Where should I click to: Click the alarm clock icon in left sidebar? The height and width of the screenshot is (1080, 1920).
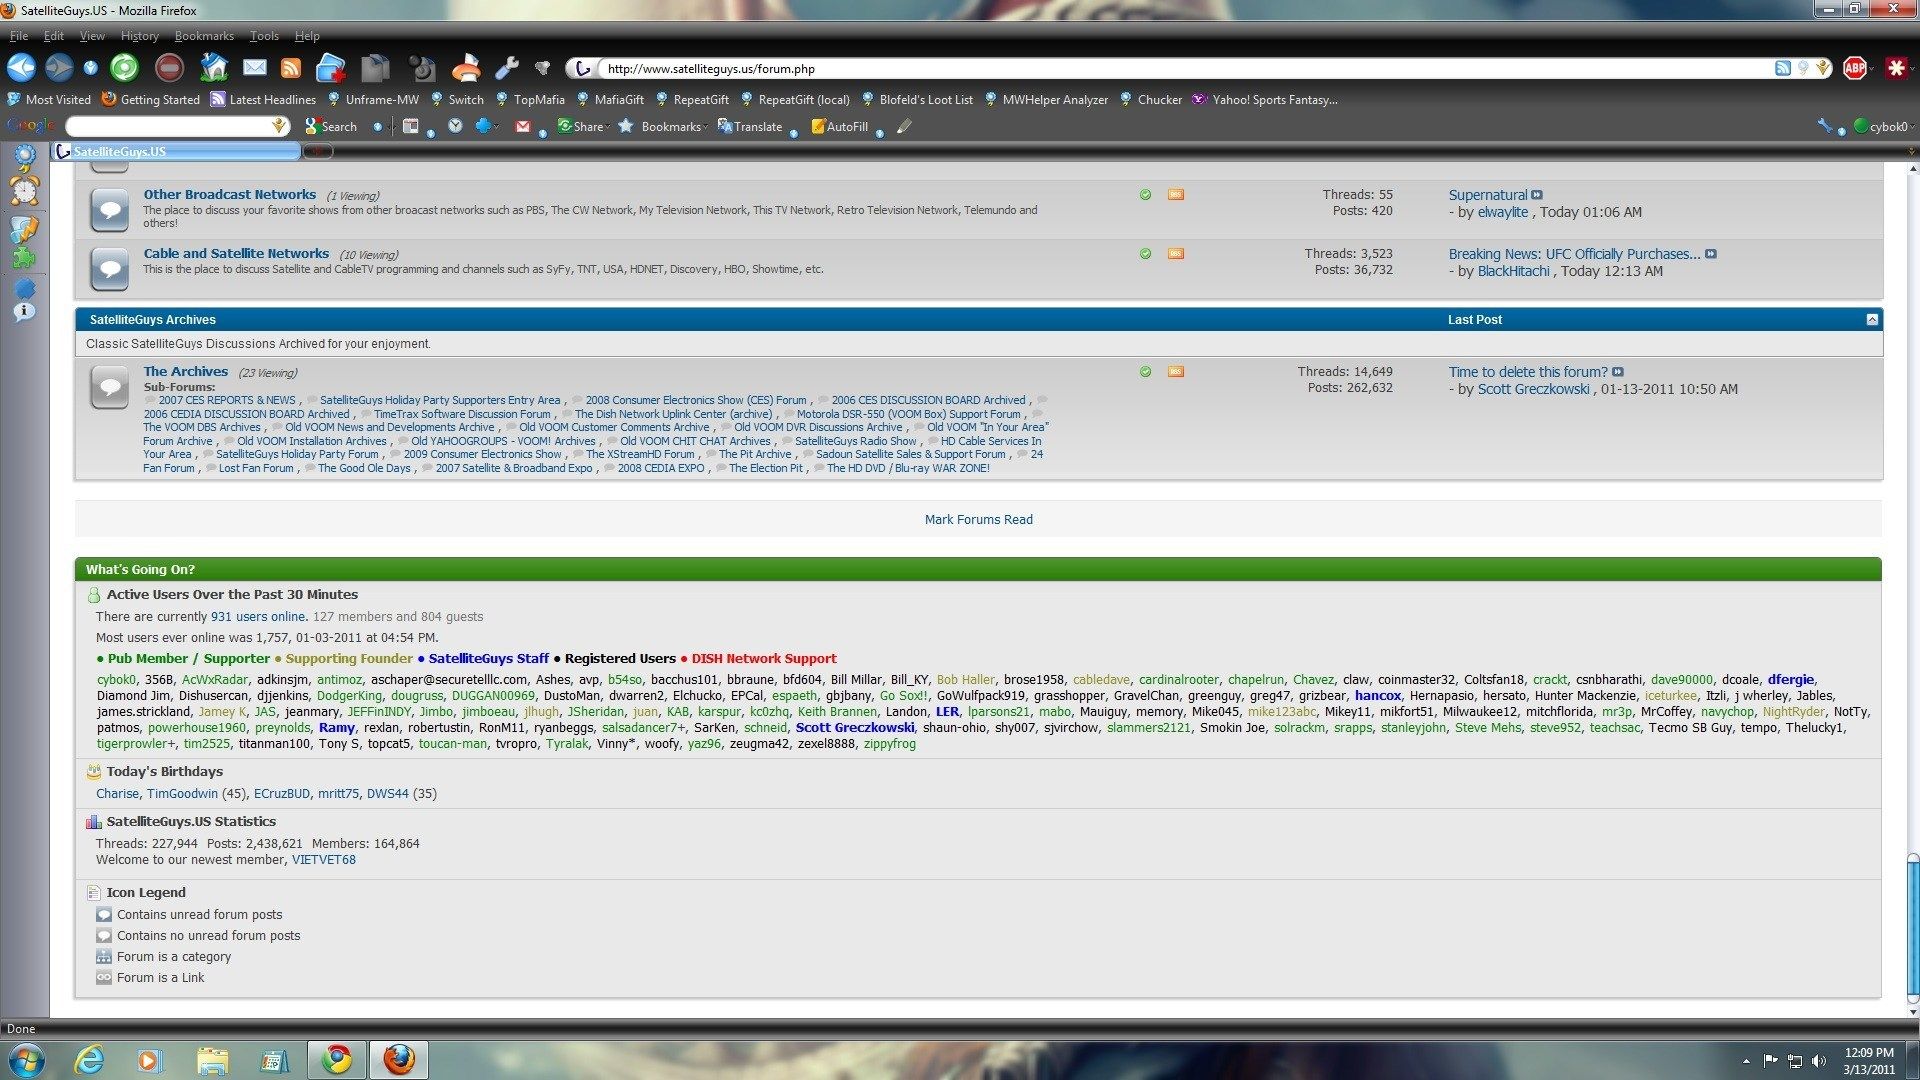[x=24, y=190]
